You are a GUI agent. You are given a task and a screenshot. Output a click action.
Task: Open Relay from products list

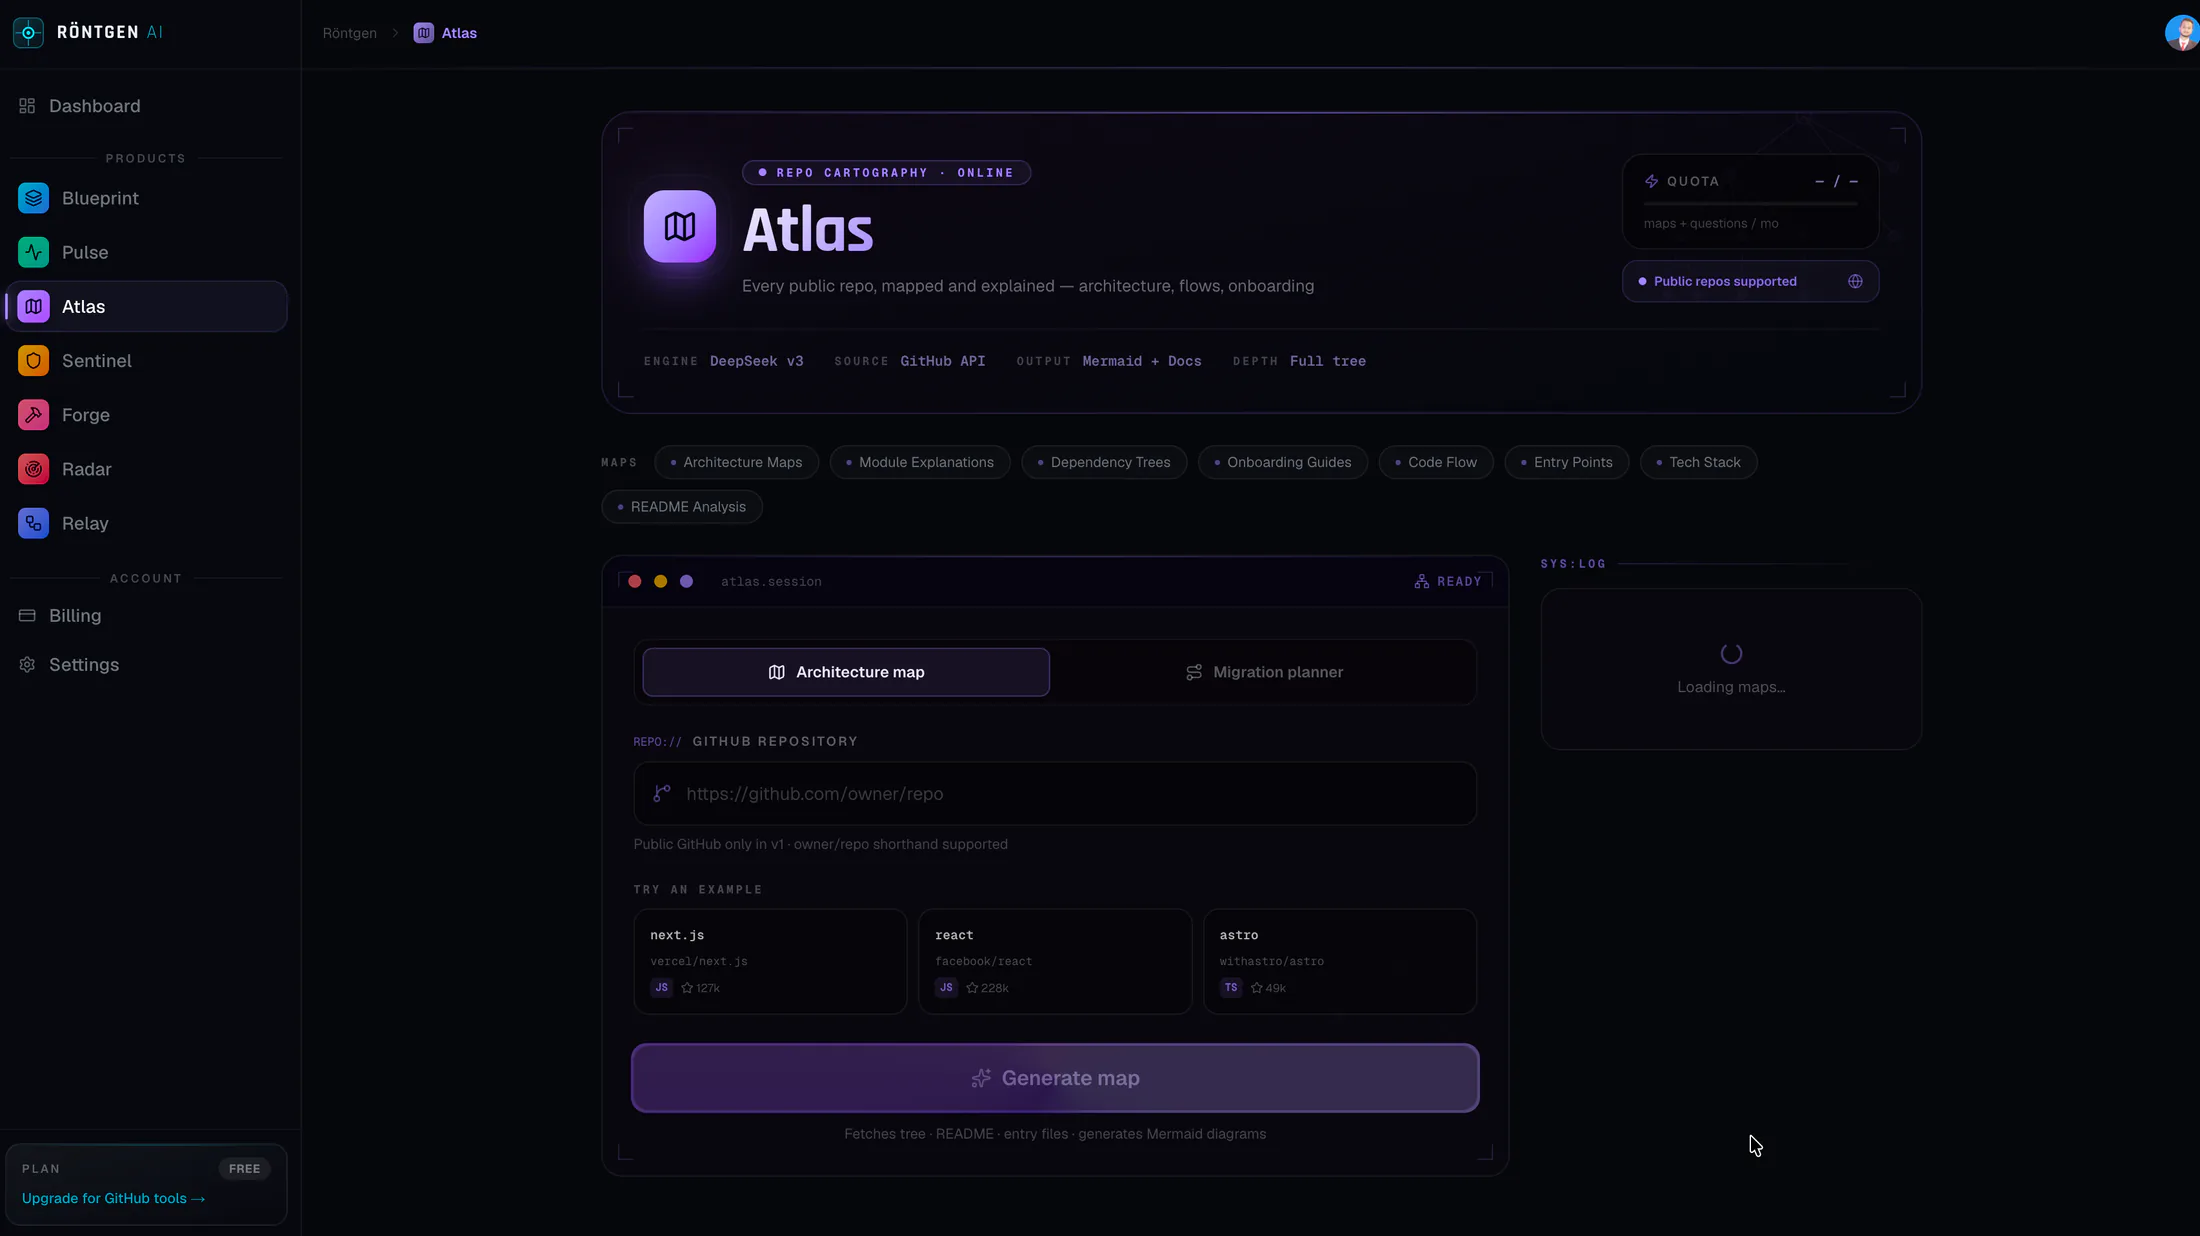[x=146, y=523]
